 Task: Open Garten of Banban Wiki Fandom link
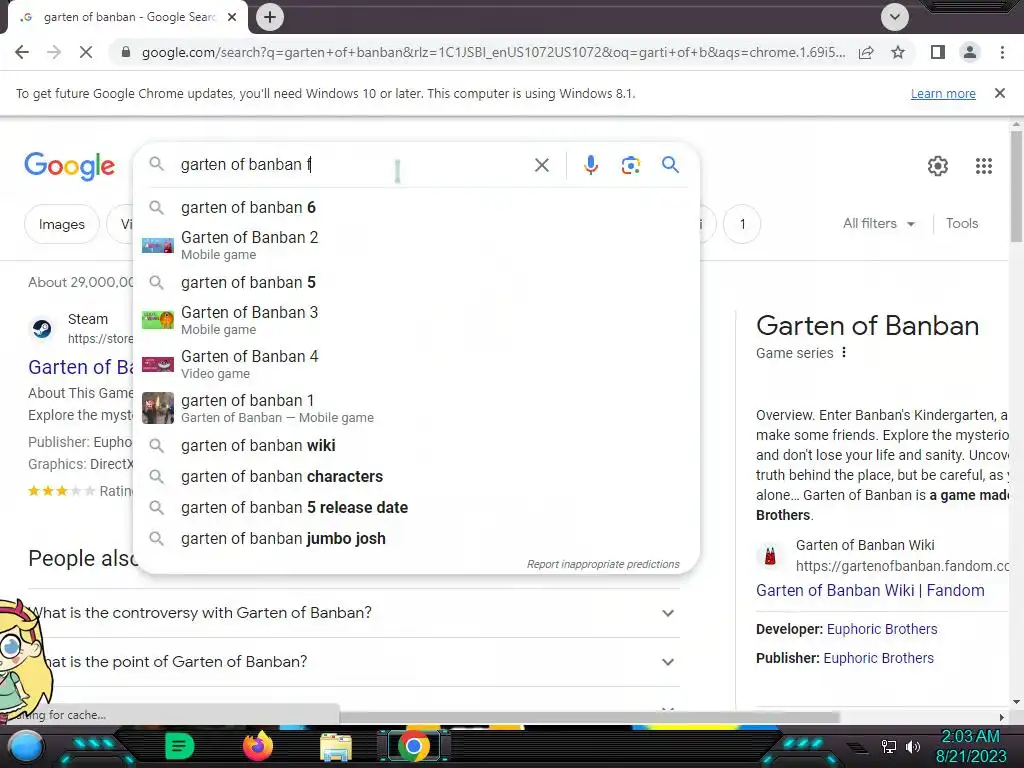coord(870,590)
